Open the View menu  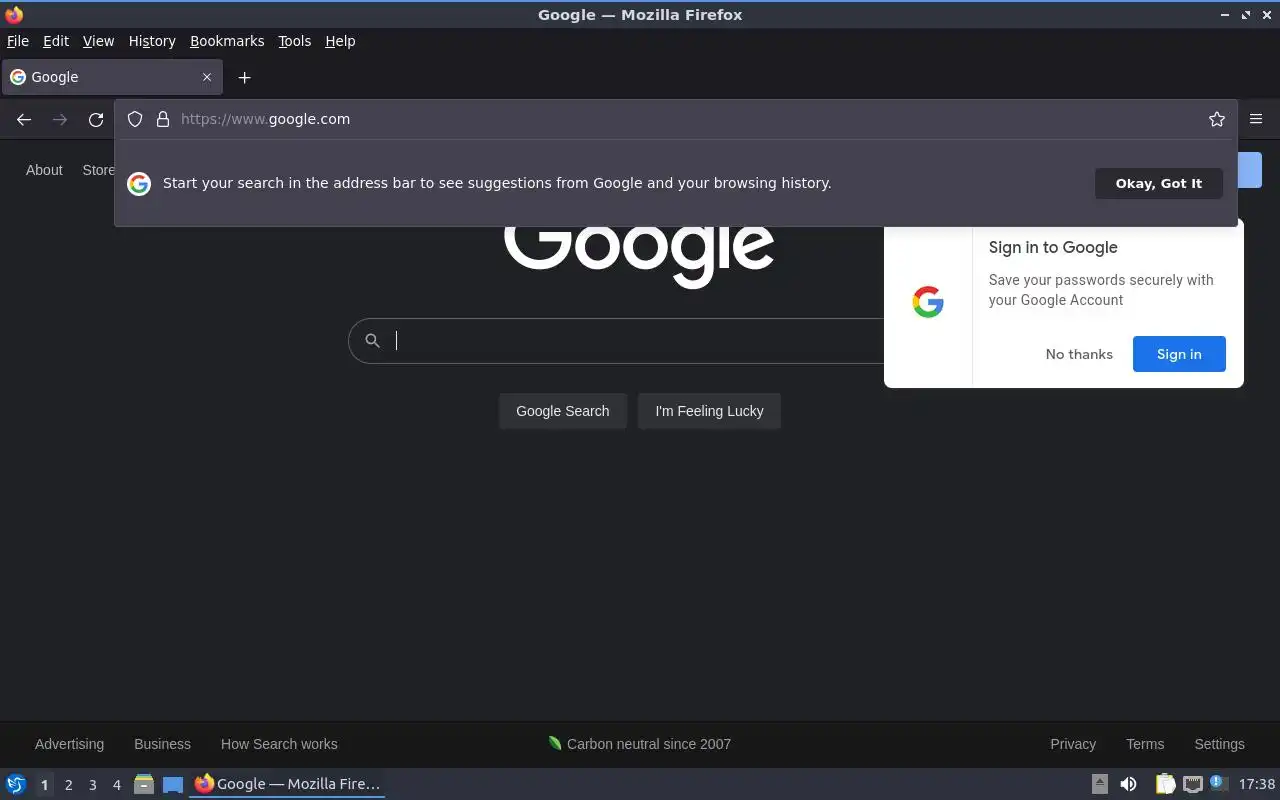click(x=98, y=41)
